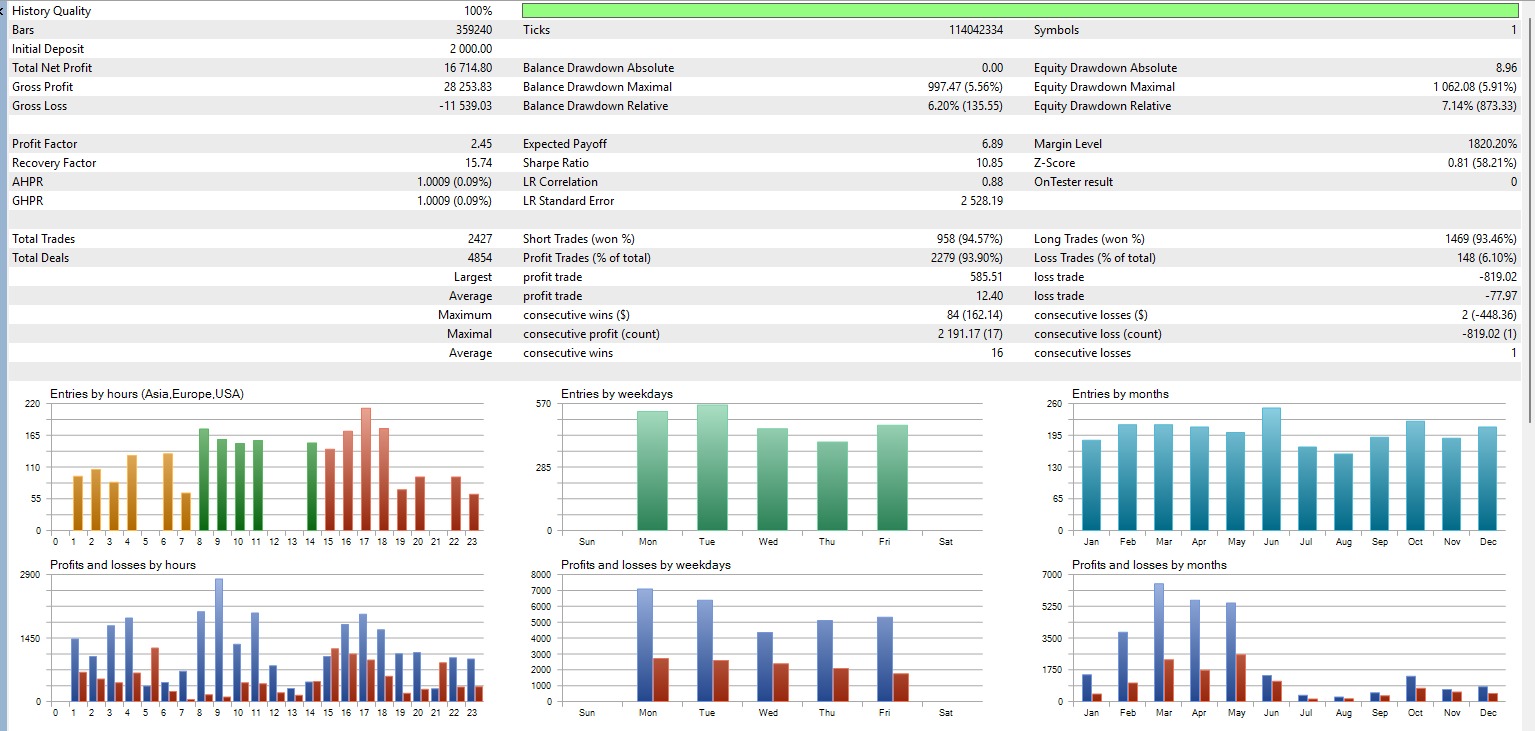Select the Total Deals value 4854
Viewport: 1535px width, 731px height.
pos(480,258)
